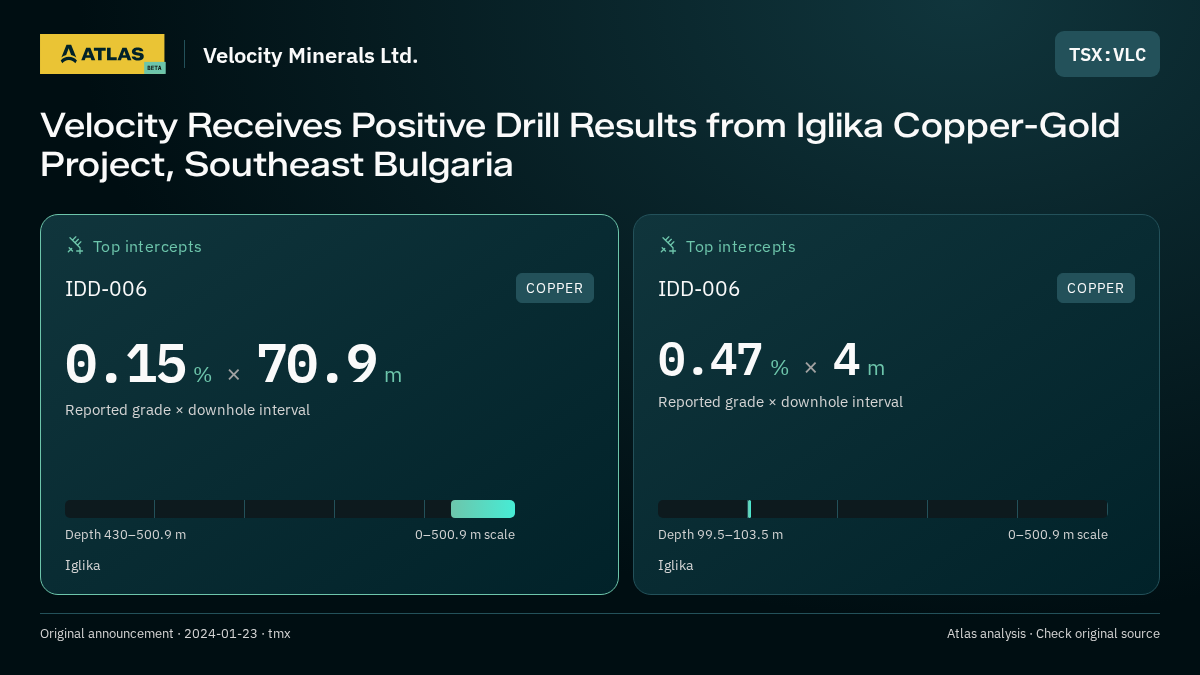Viewport: 1200px width, 675px height.
Task: Click the depth bar segment at 430–500.9 m
Action: click(483, 509)
